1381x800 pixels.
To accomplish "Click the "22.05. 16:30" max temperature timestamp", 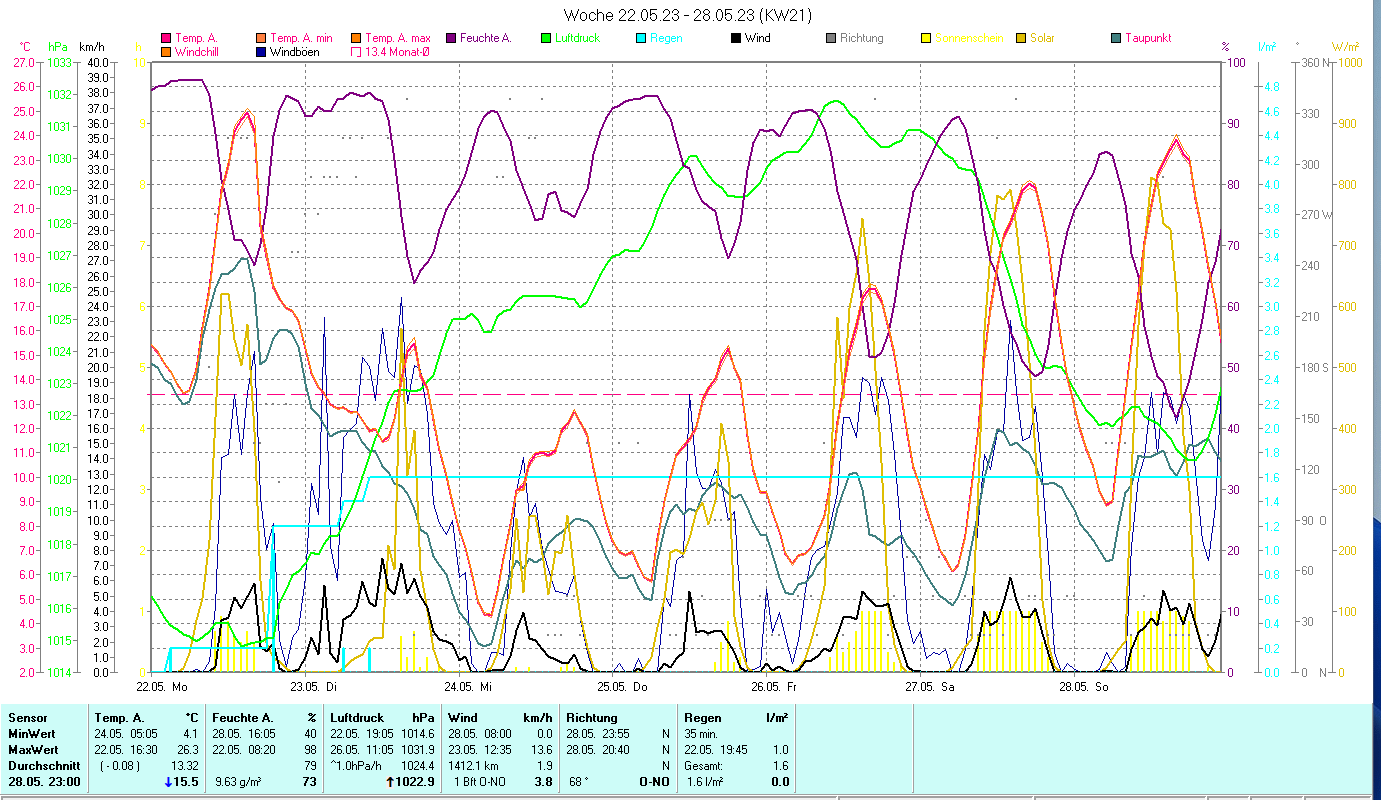I will [x=126, y=750].
